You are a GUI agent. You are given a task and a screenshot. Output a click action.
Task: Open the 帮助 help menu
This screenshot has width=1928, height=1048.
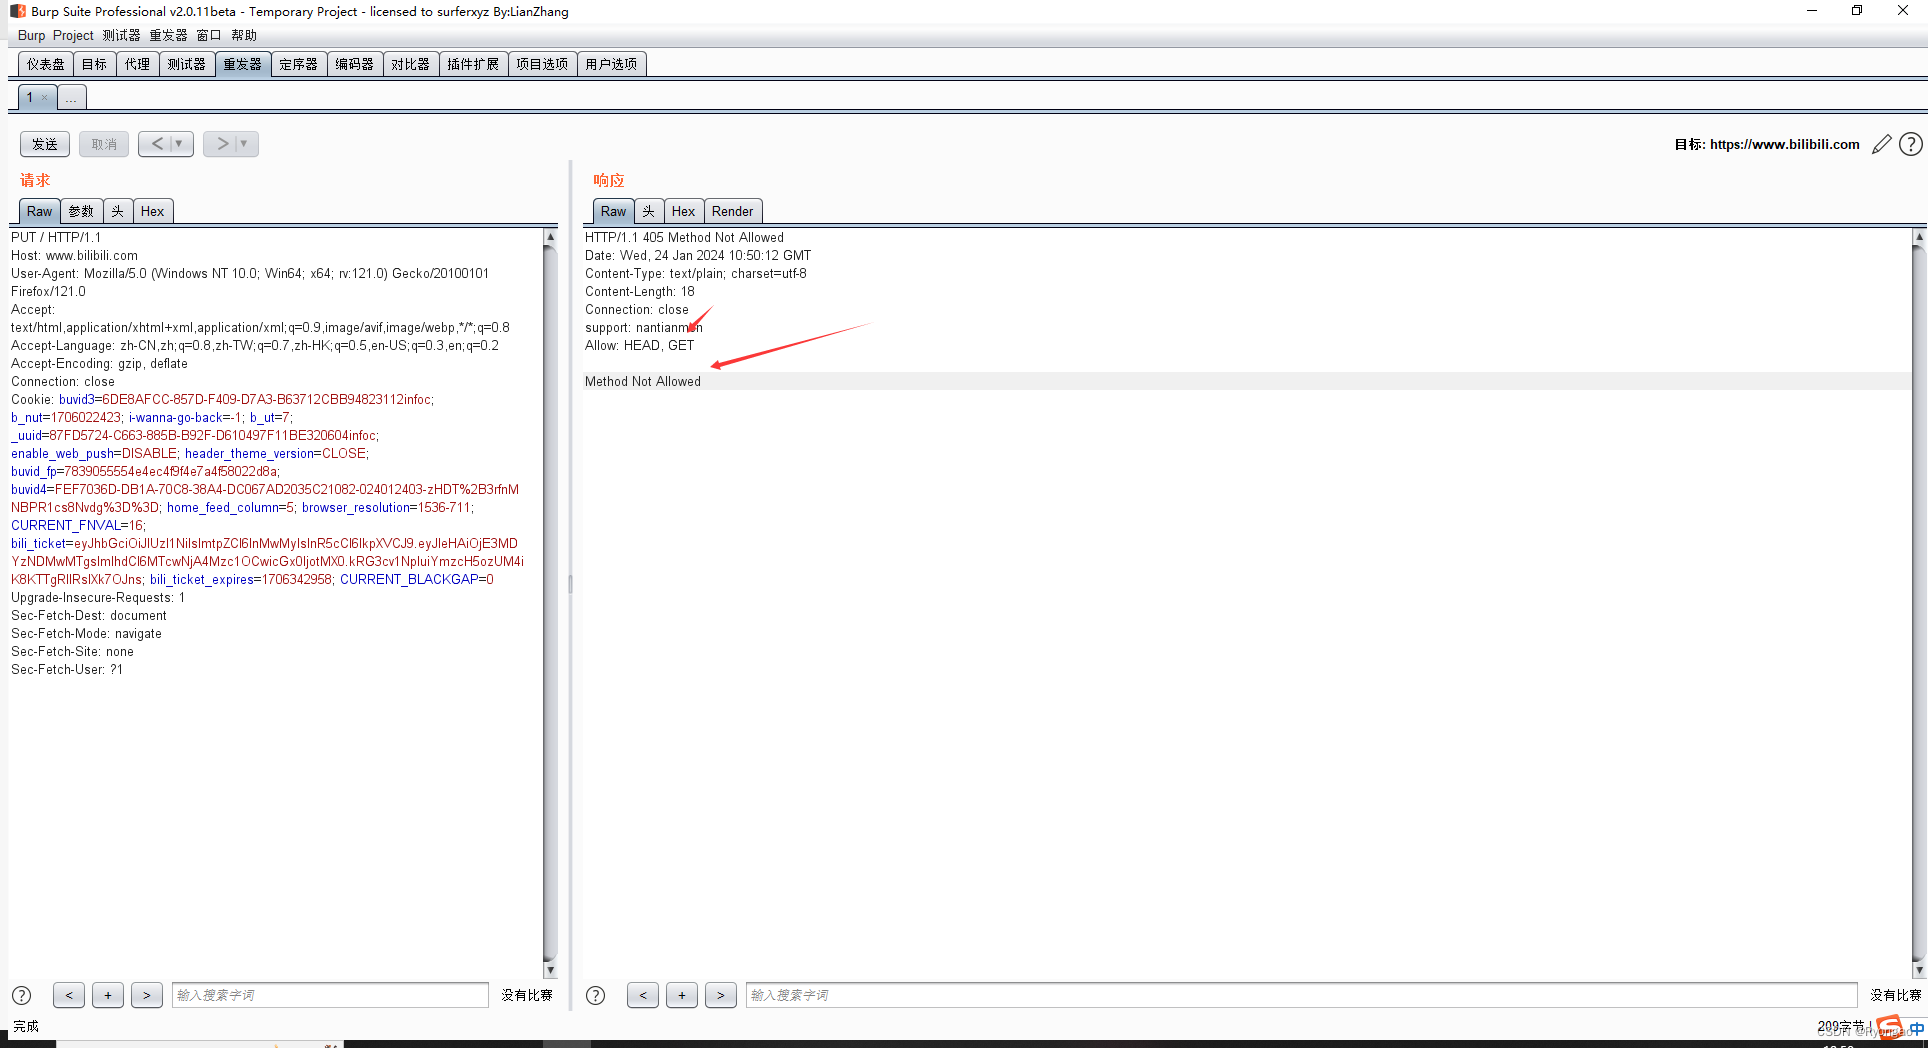click(x=244, y=35)
